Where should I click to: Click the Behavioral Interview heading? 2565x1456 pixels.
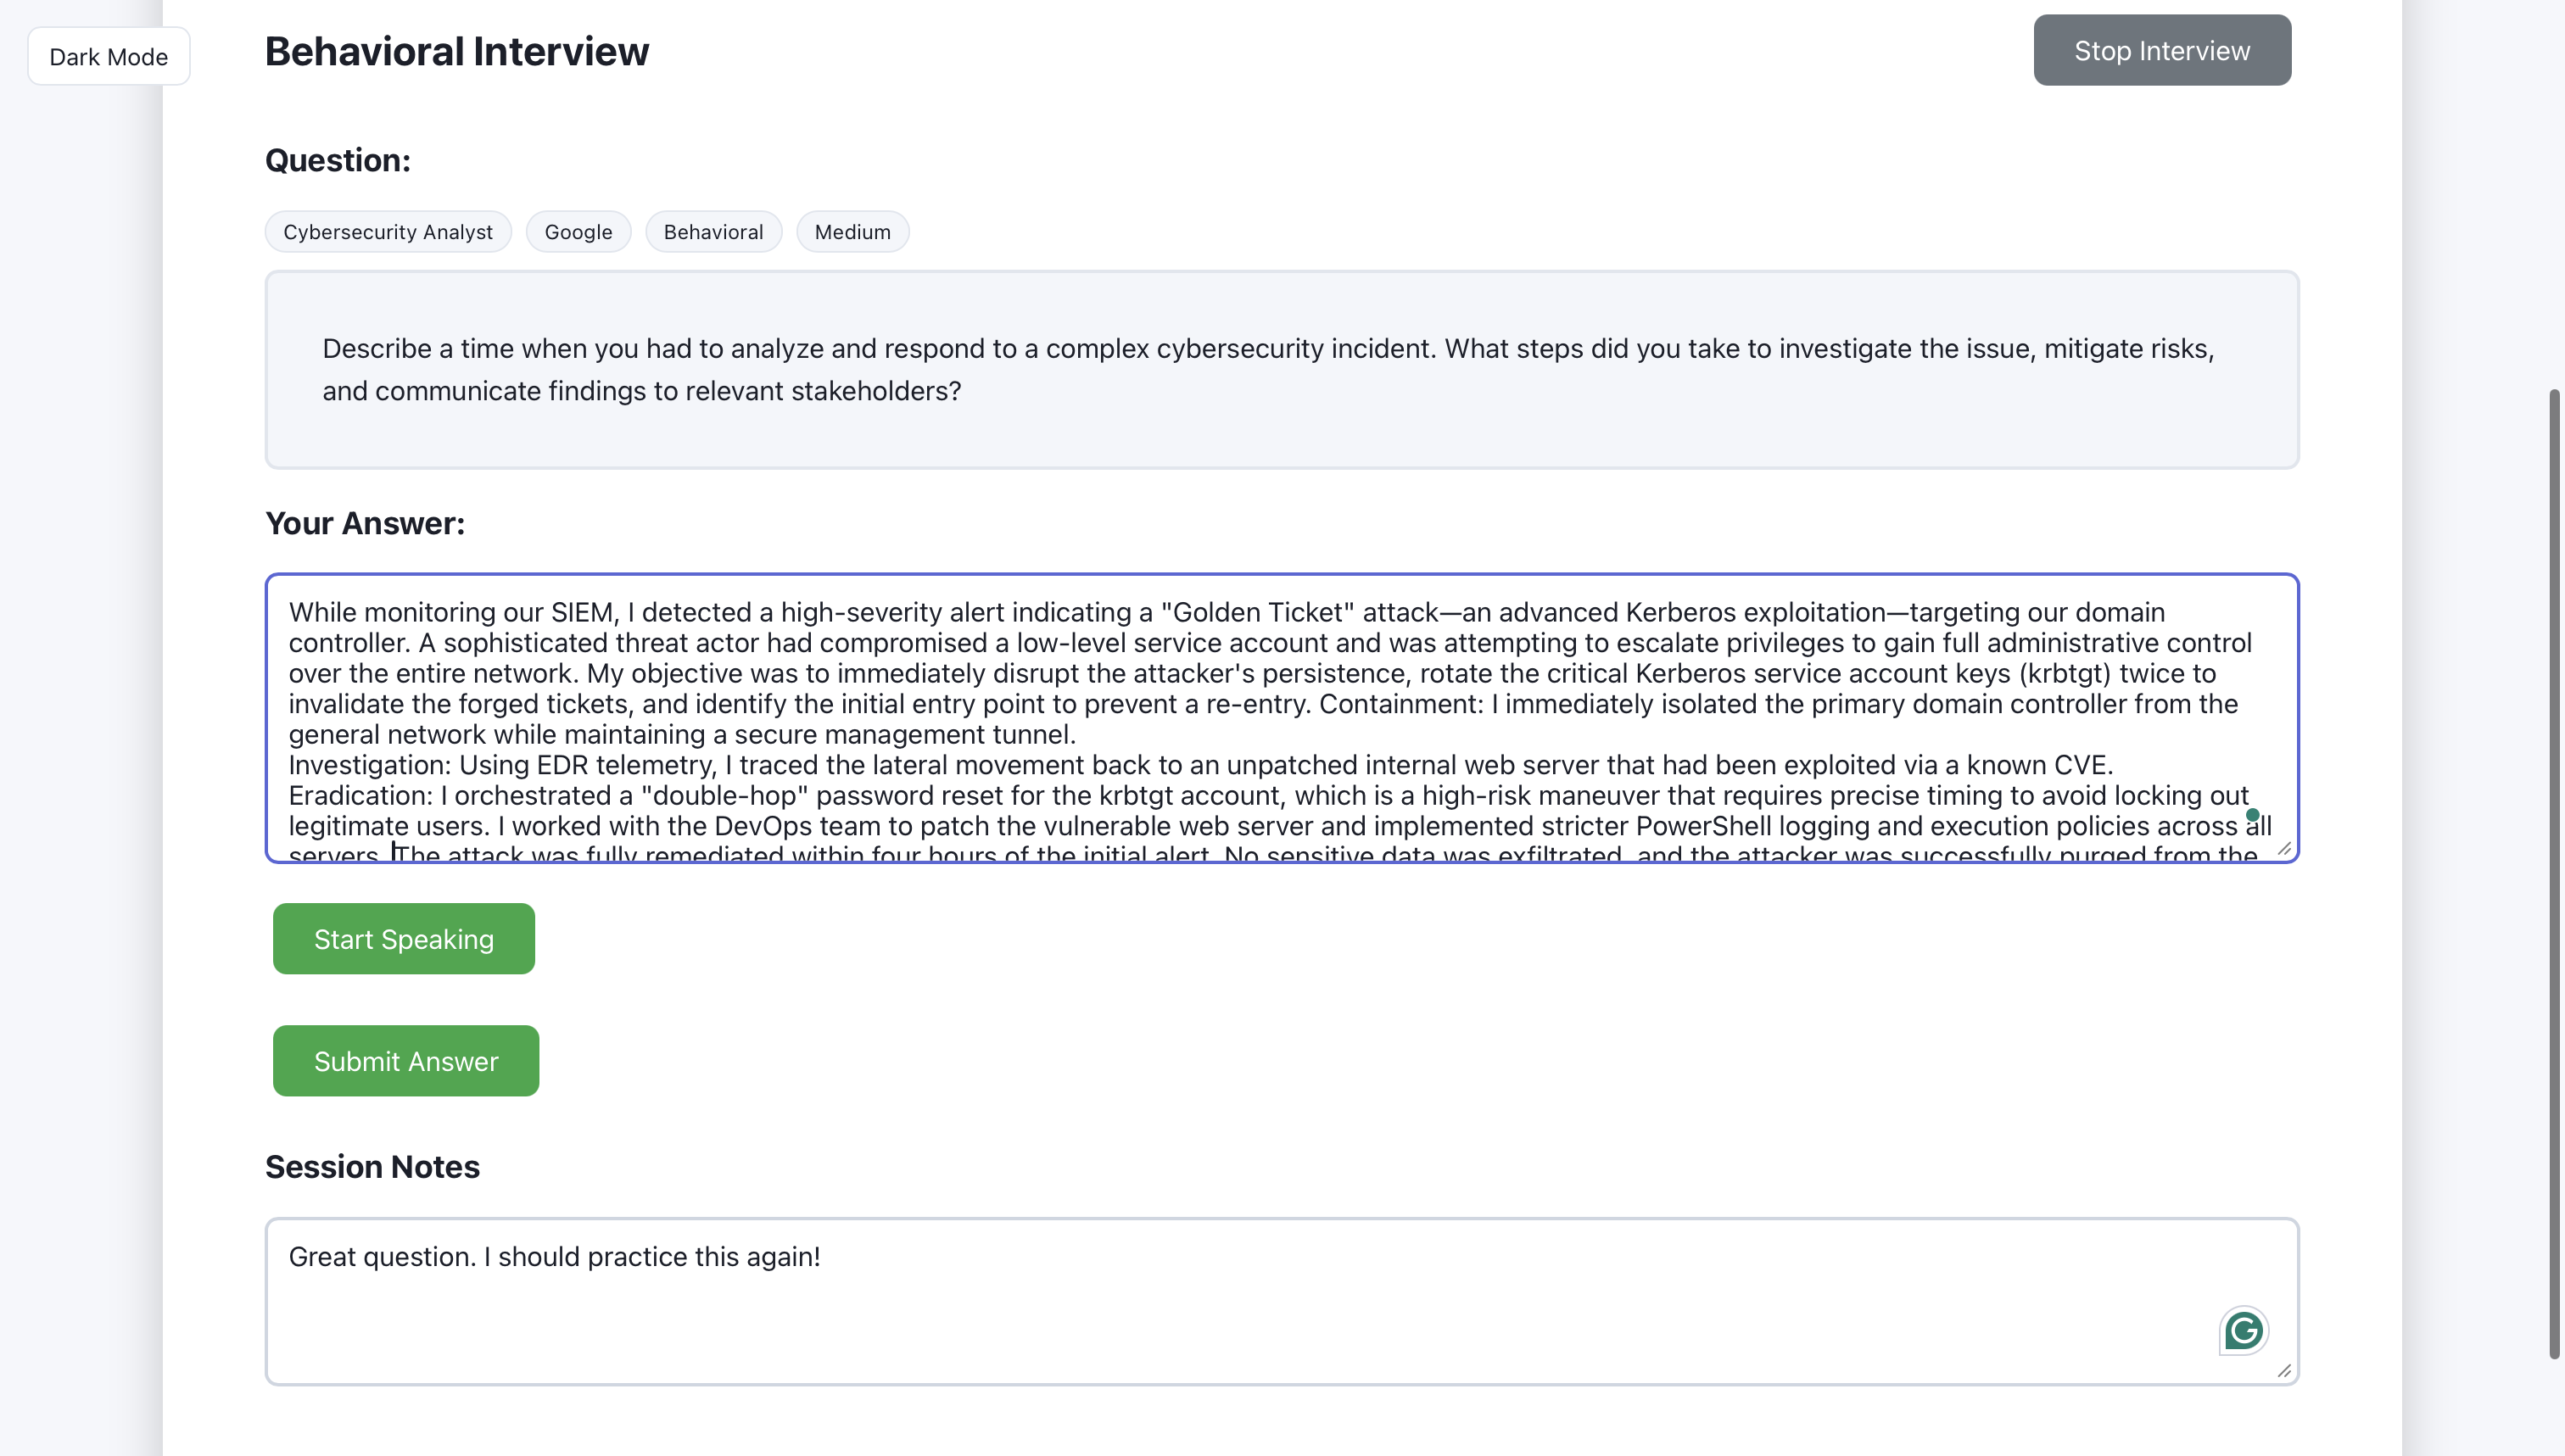[x=456, y=51]
